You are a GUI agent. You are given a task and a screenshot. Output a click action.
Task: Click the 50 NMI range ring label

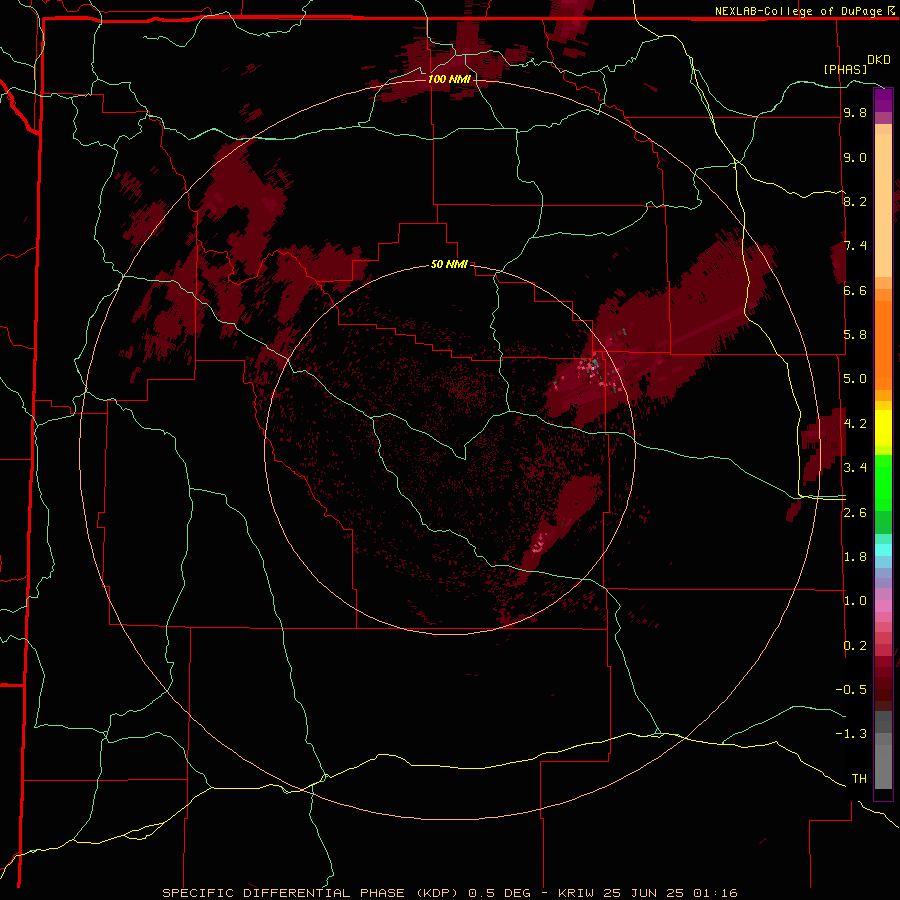click(x=449, y=265)
